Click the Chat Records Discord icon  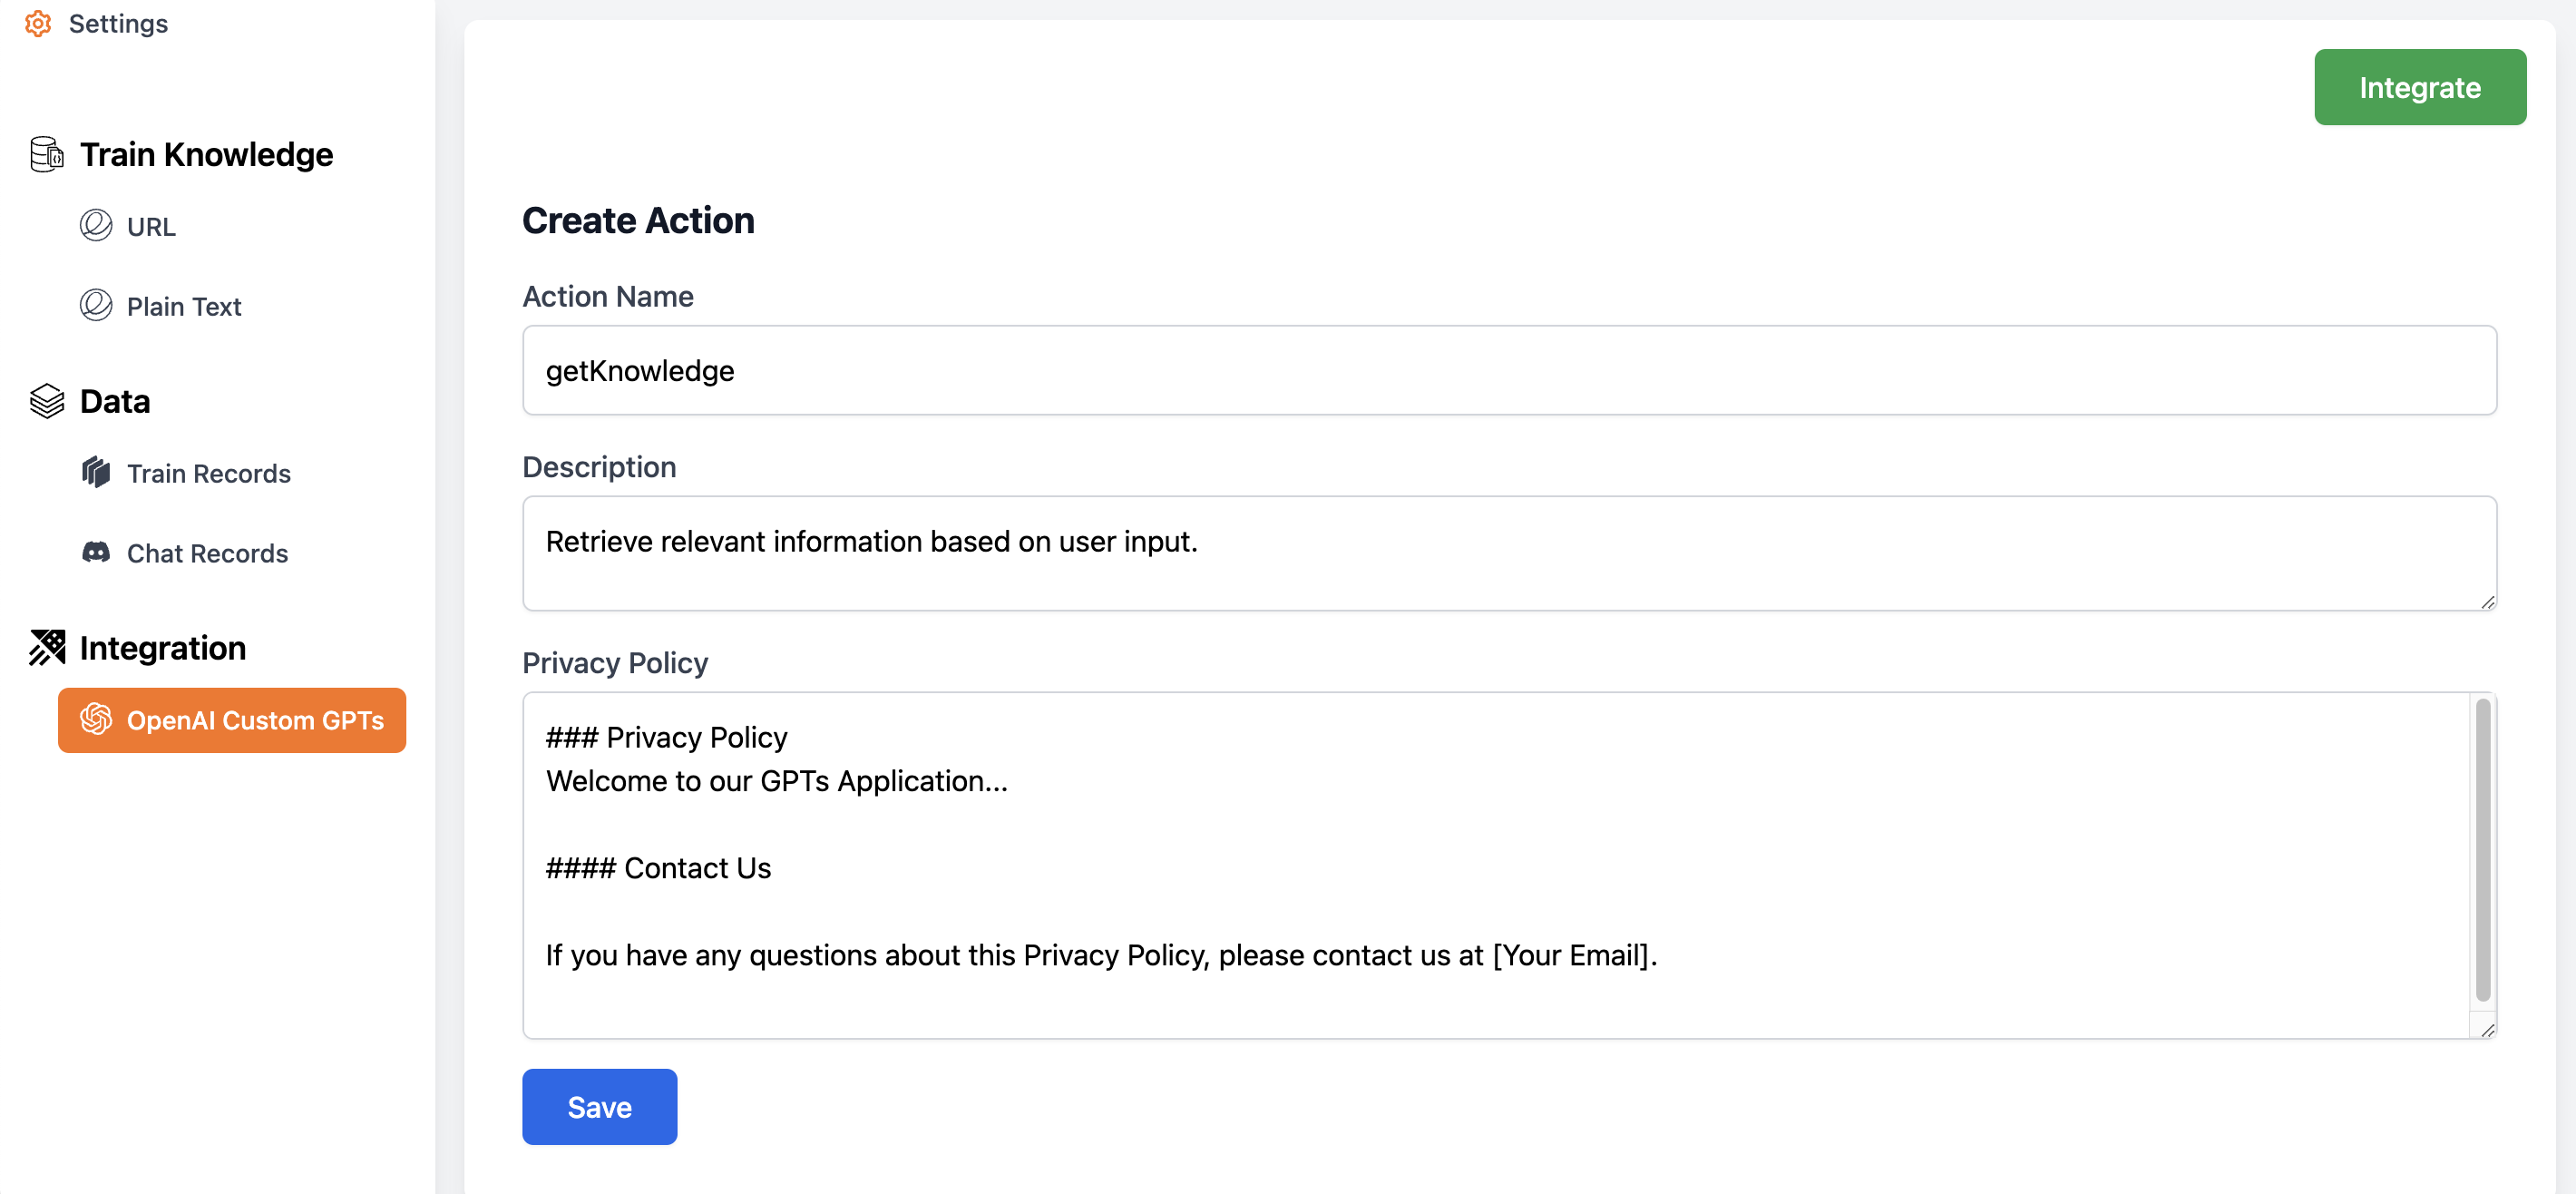point(97,553)
